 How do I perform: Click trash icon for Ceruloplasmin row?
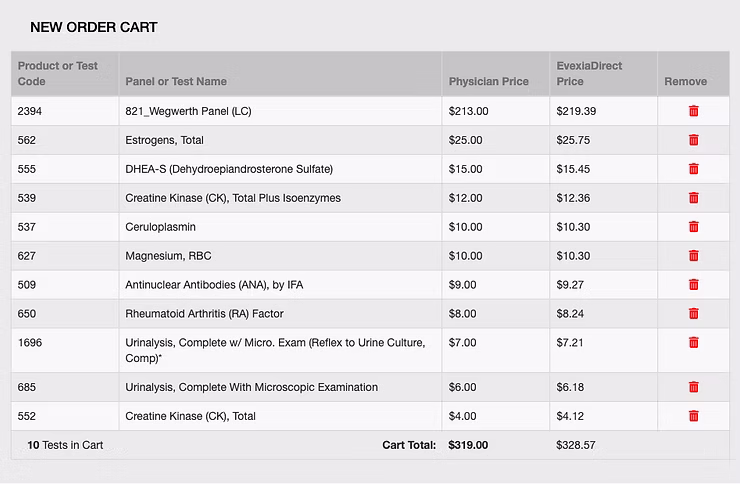(693, 227)
